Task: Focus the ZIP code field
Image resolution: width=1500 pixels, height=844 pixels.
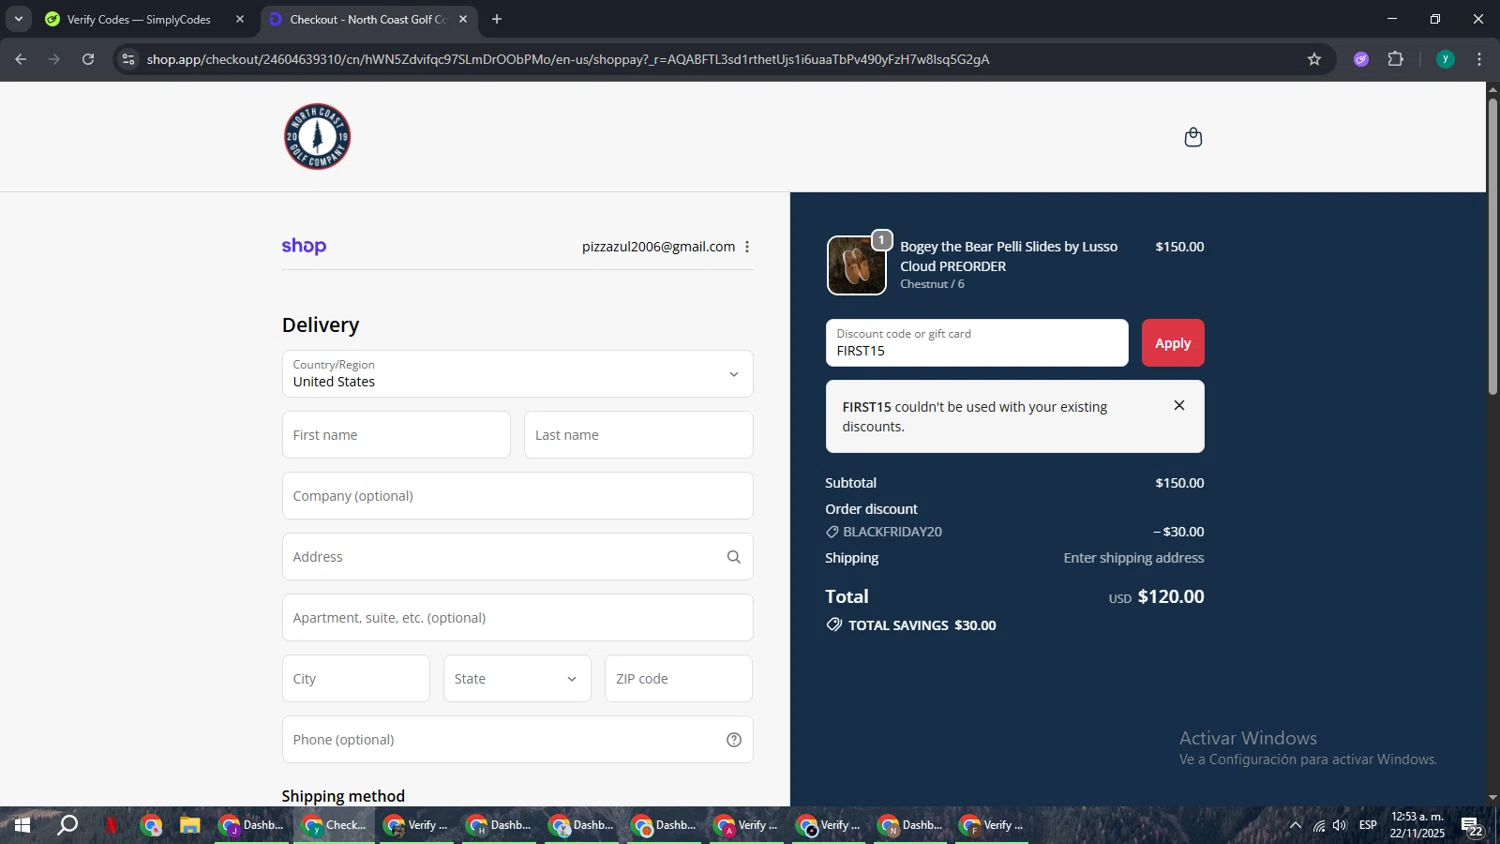Action: pos(679,679)
